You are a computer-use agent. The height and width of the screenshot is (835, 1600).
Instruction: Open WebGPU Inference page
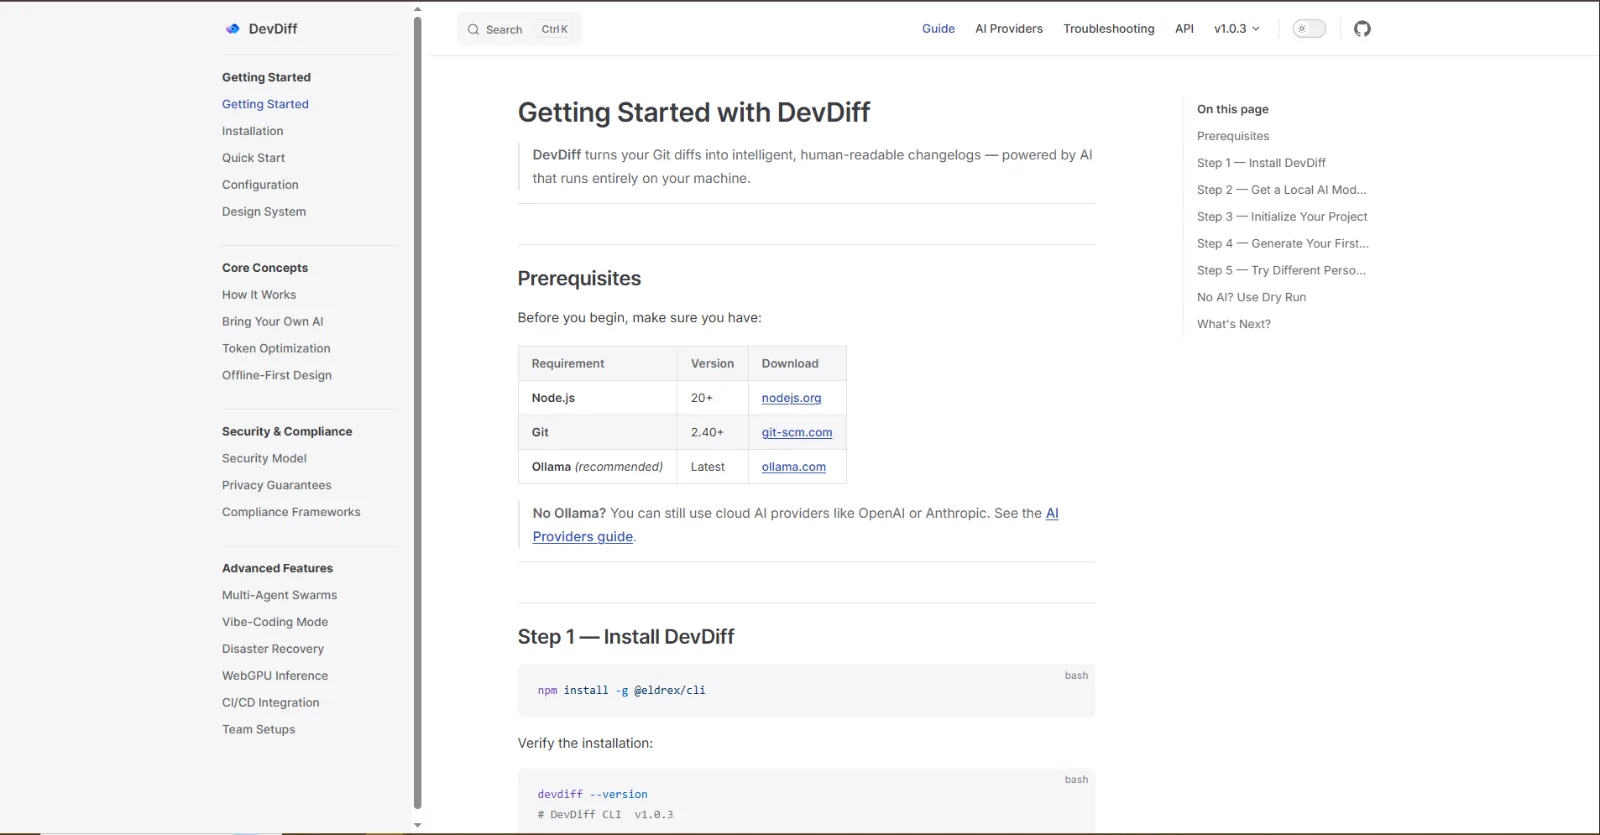click(x=275, y=677)
